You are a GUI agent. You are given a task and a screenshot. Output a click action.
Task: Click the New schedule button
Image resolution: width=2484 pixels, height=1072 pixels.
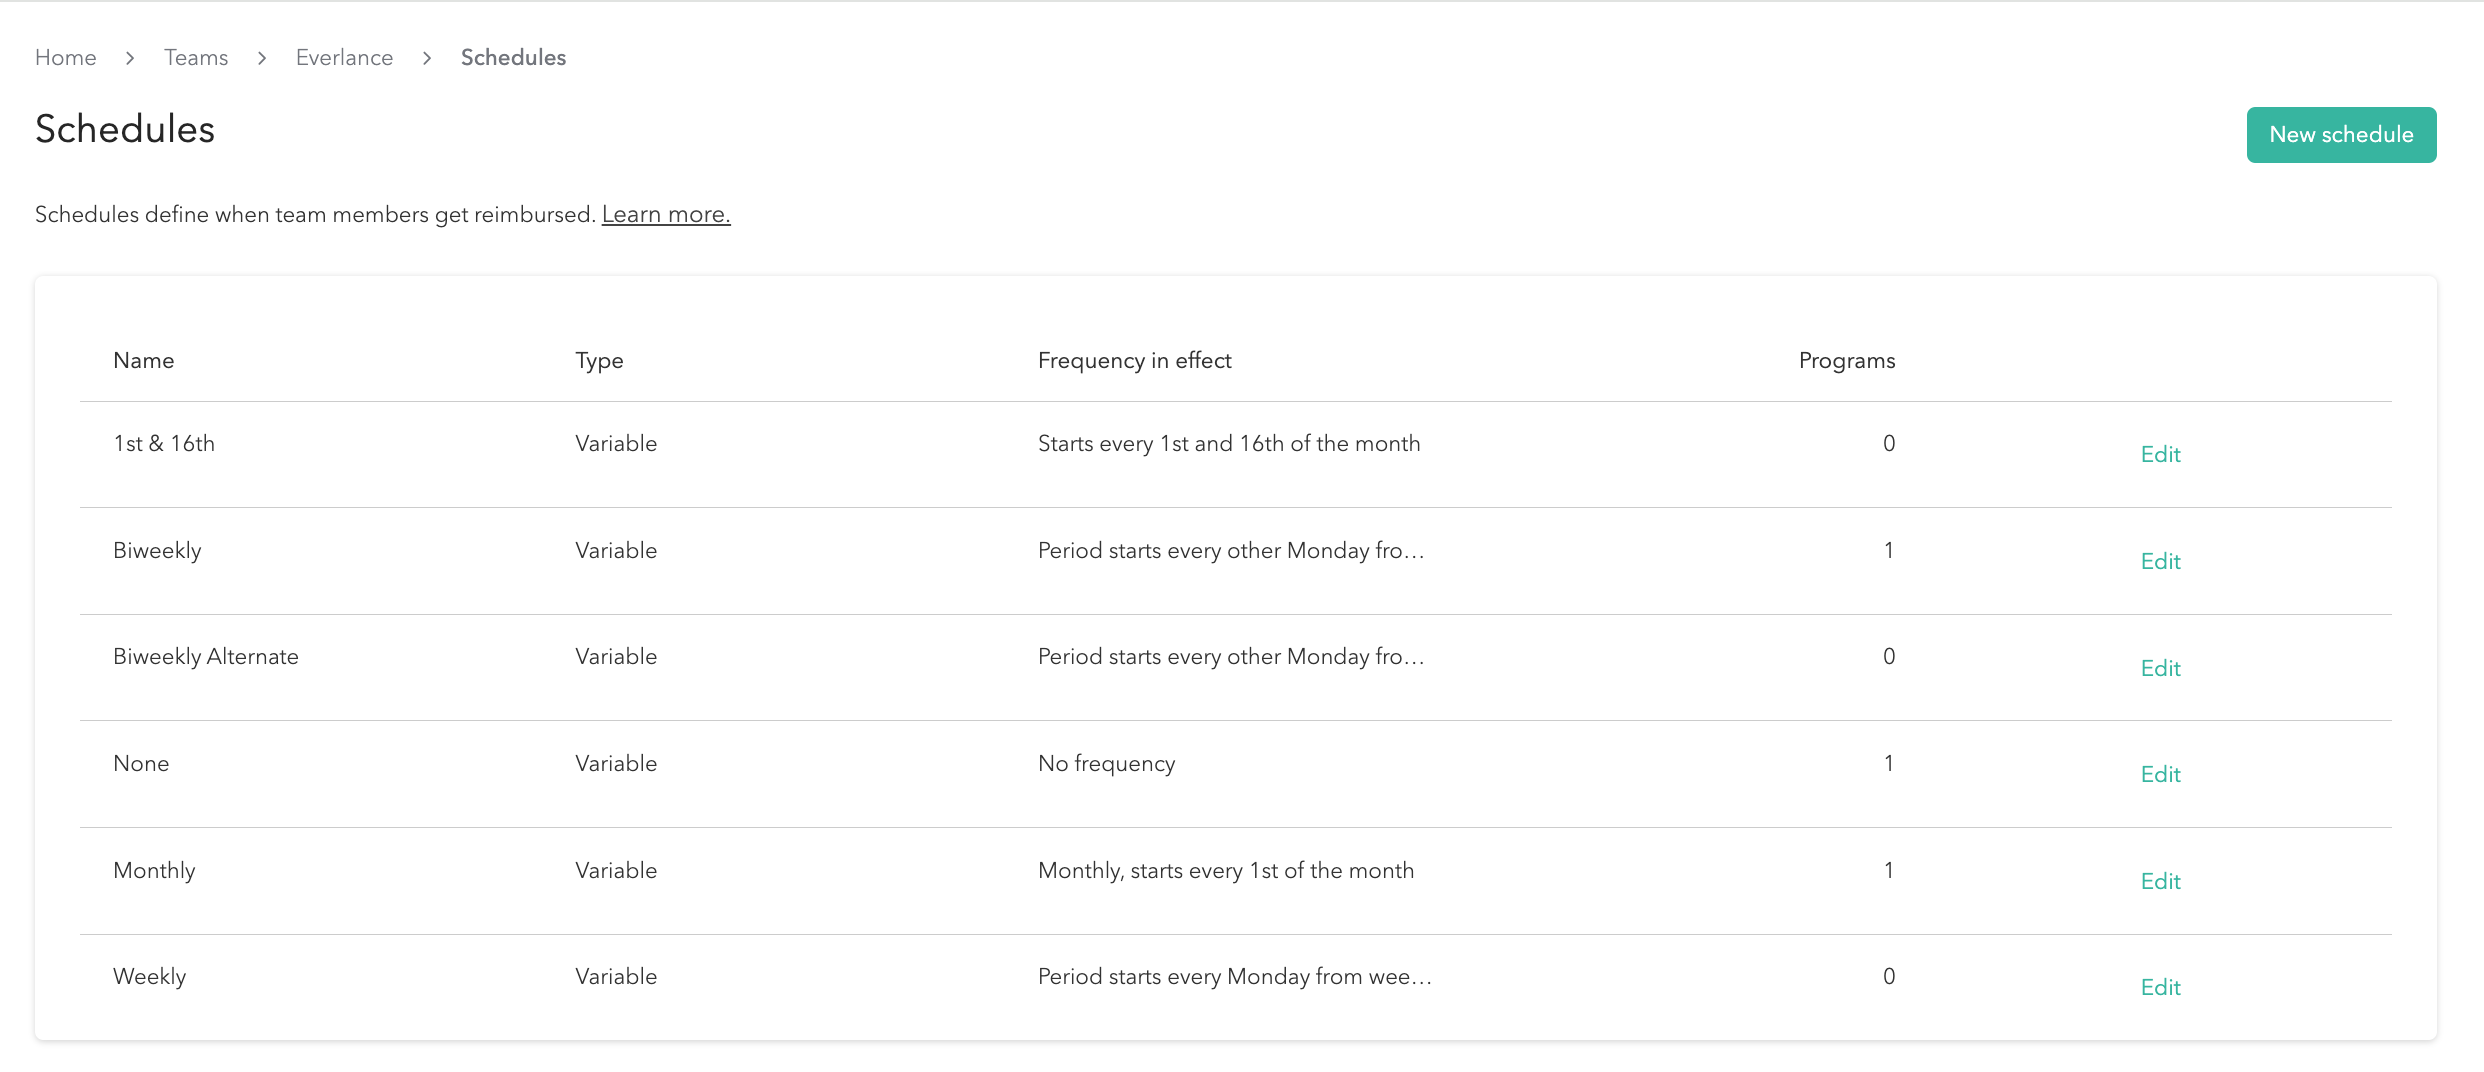click(2340, 135)
